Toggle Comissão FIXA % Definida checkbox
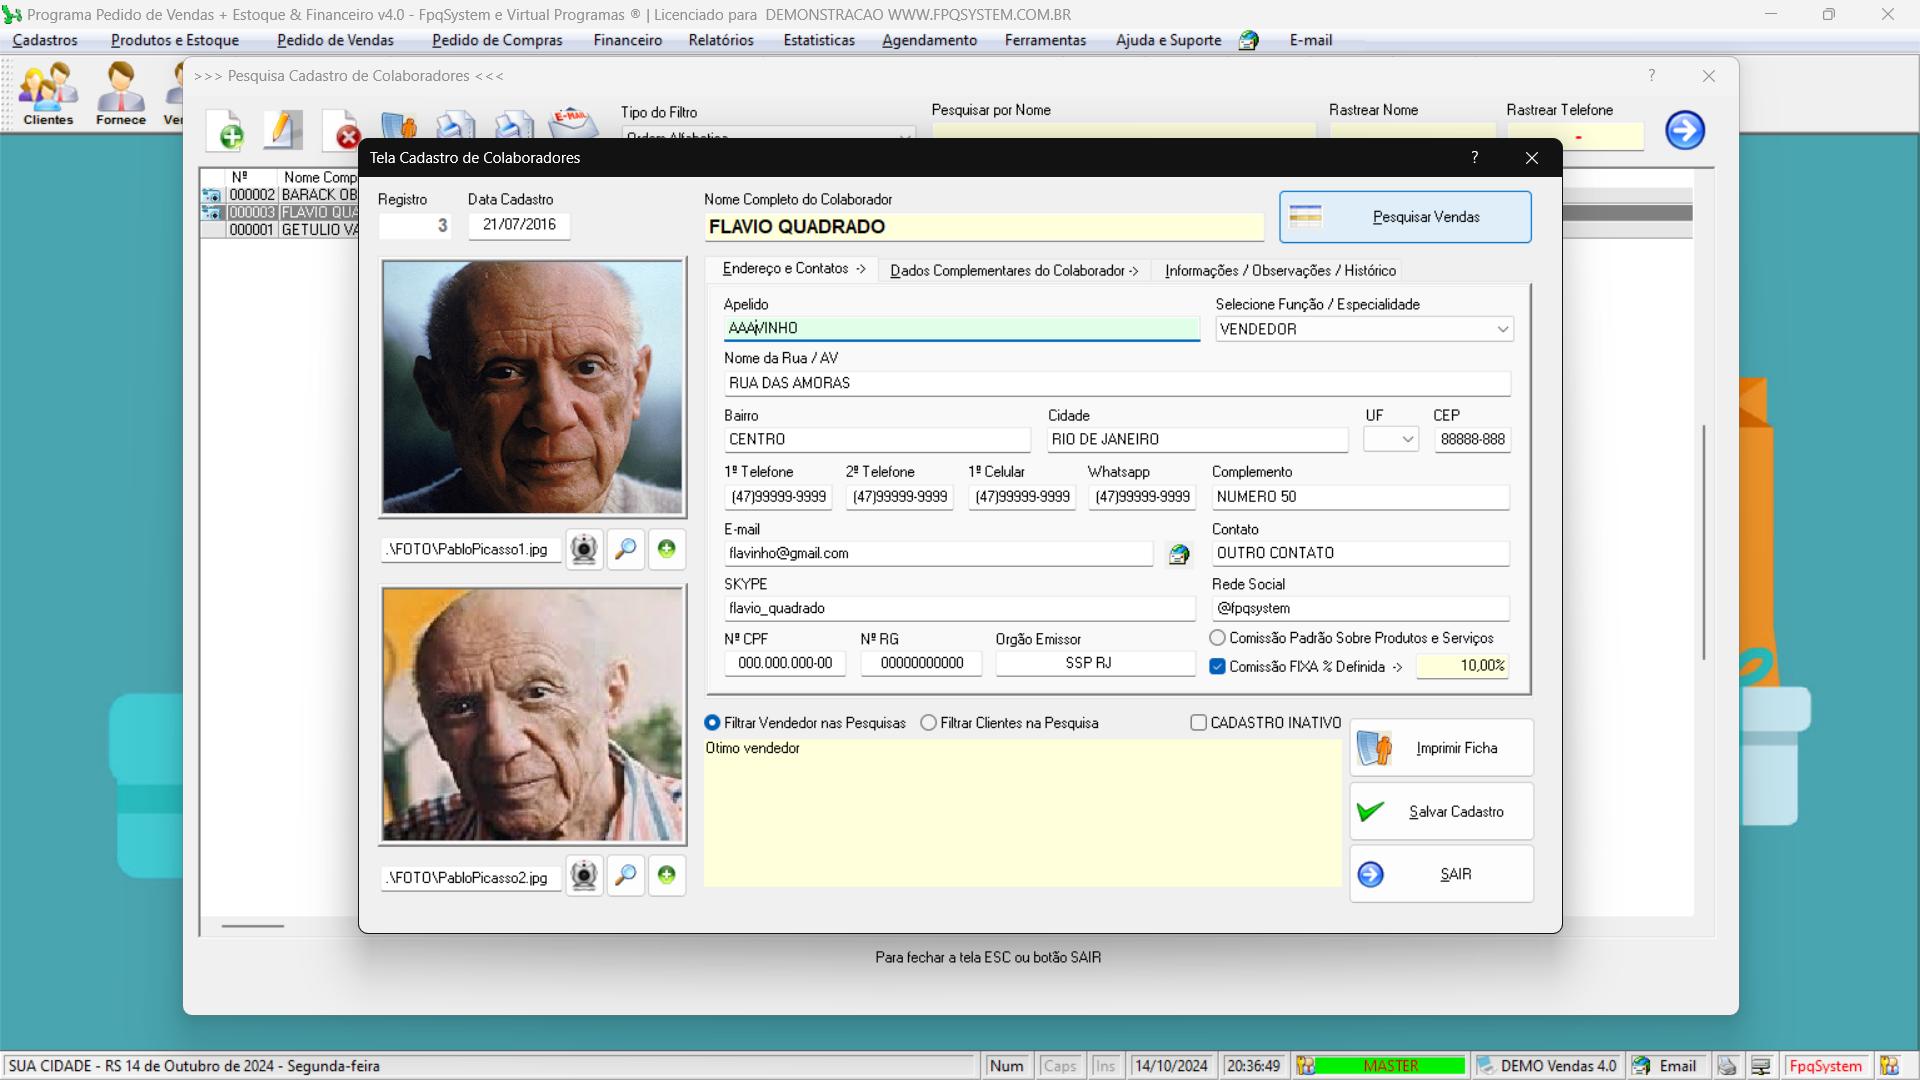Screen dimensions: 1920x1080 point(1217,667)
